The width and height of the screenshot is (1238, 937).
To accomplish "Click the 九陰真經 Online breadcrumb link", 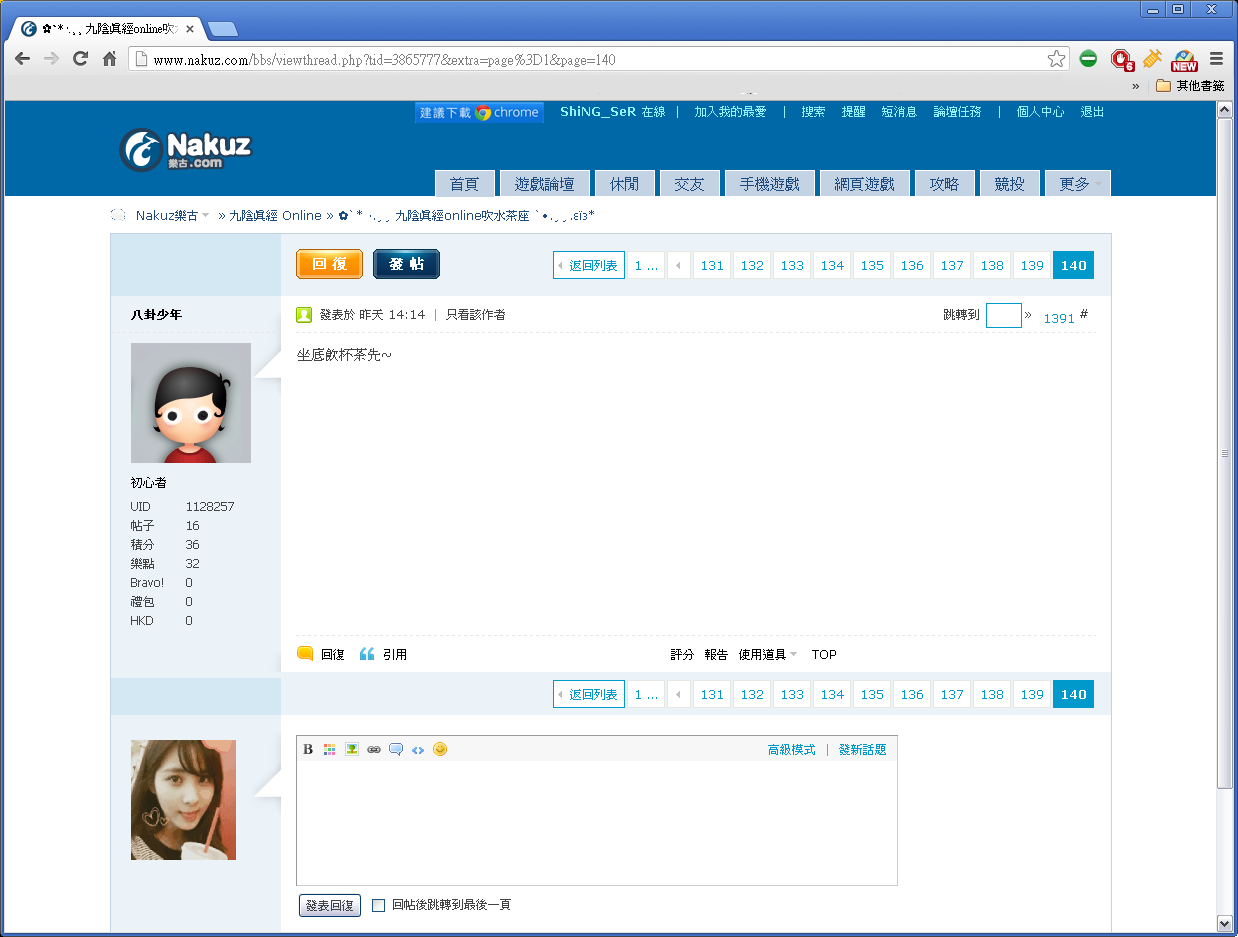I will pos(275,216).
